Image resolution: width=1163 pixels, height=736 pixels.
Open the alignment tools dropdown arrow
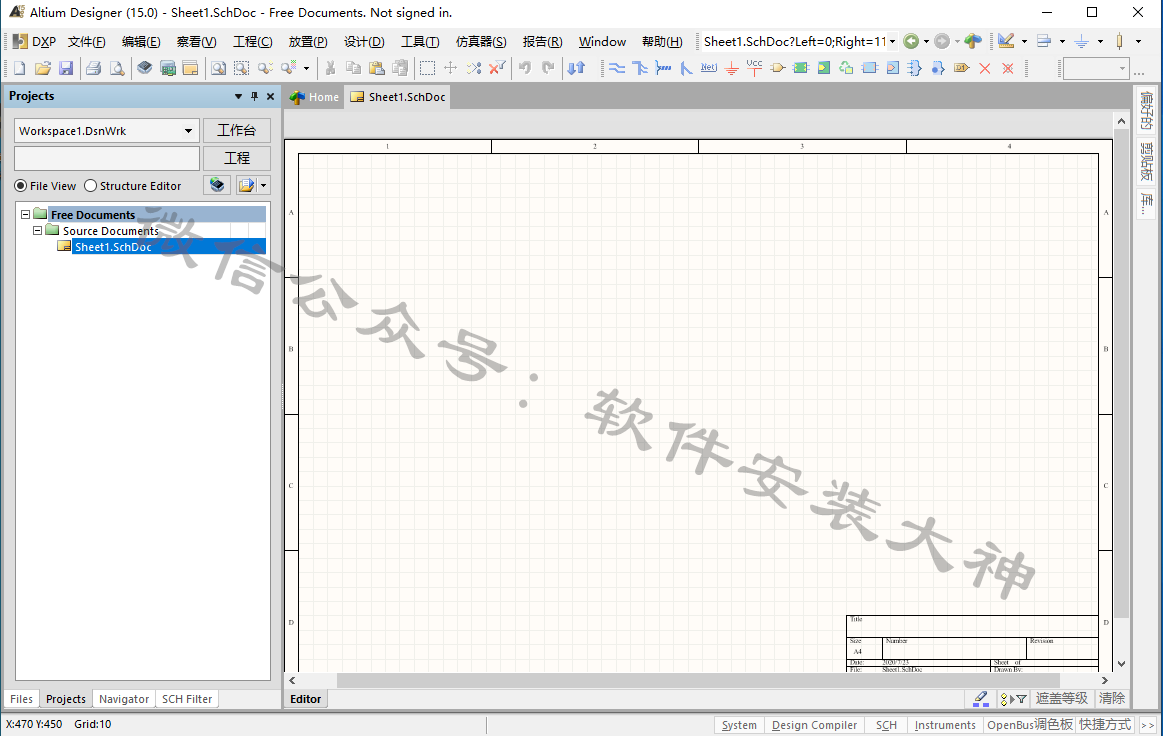coord(1062,42)
